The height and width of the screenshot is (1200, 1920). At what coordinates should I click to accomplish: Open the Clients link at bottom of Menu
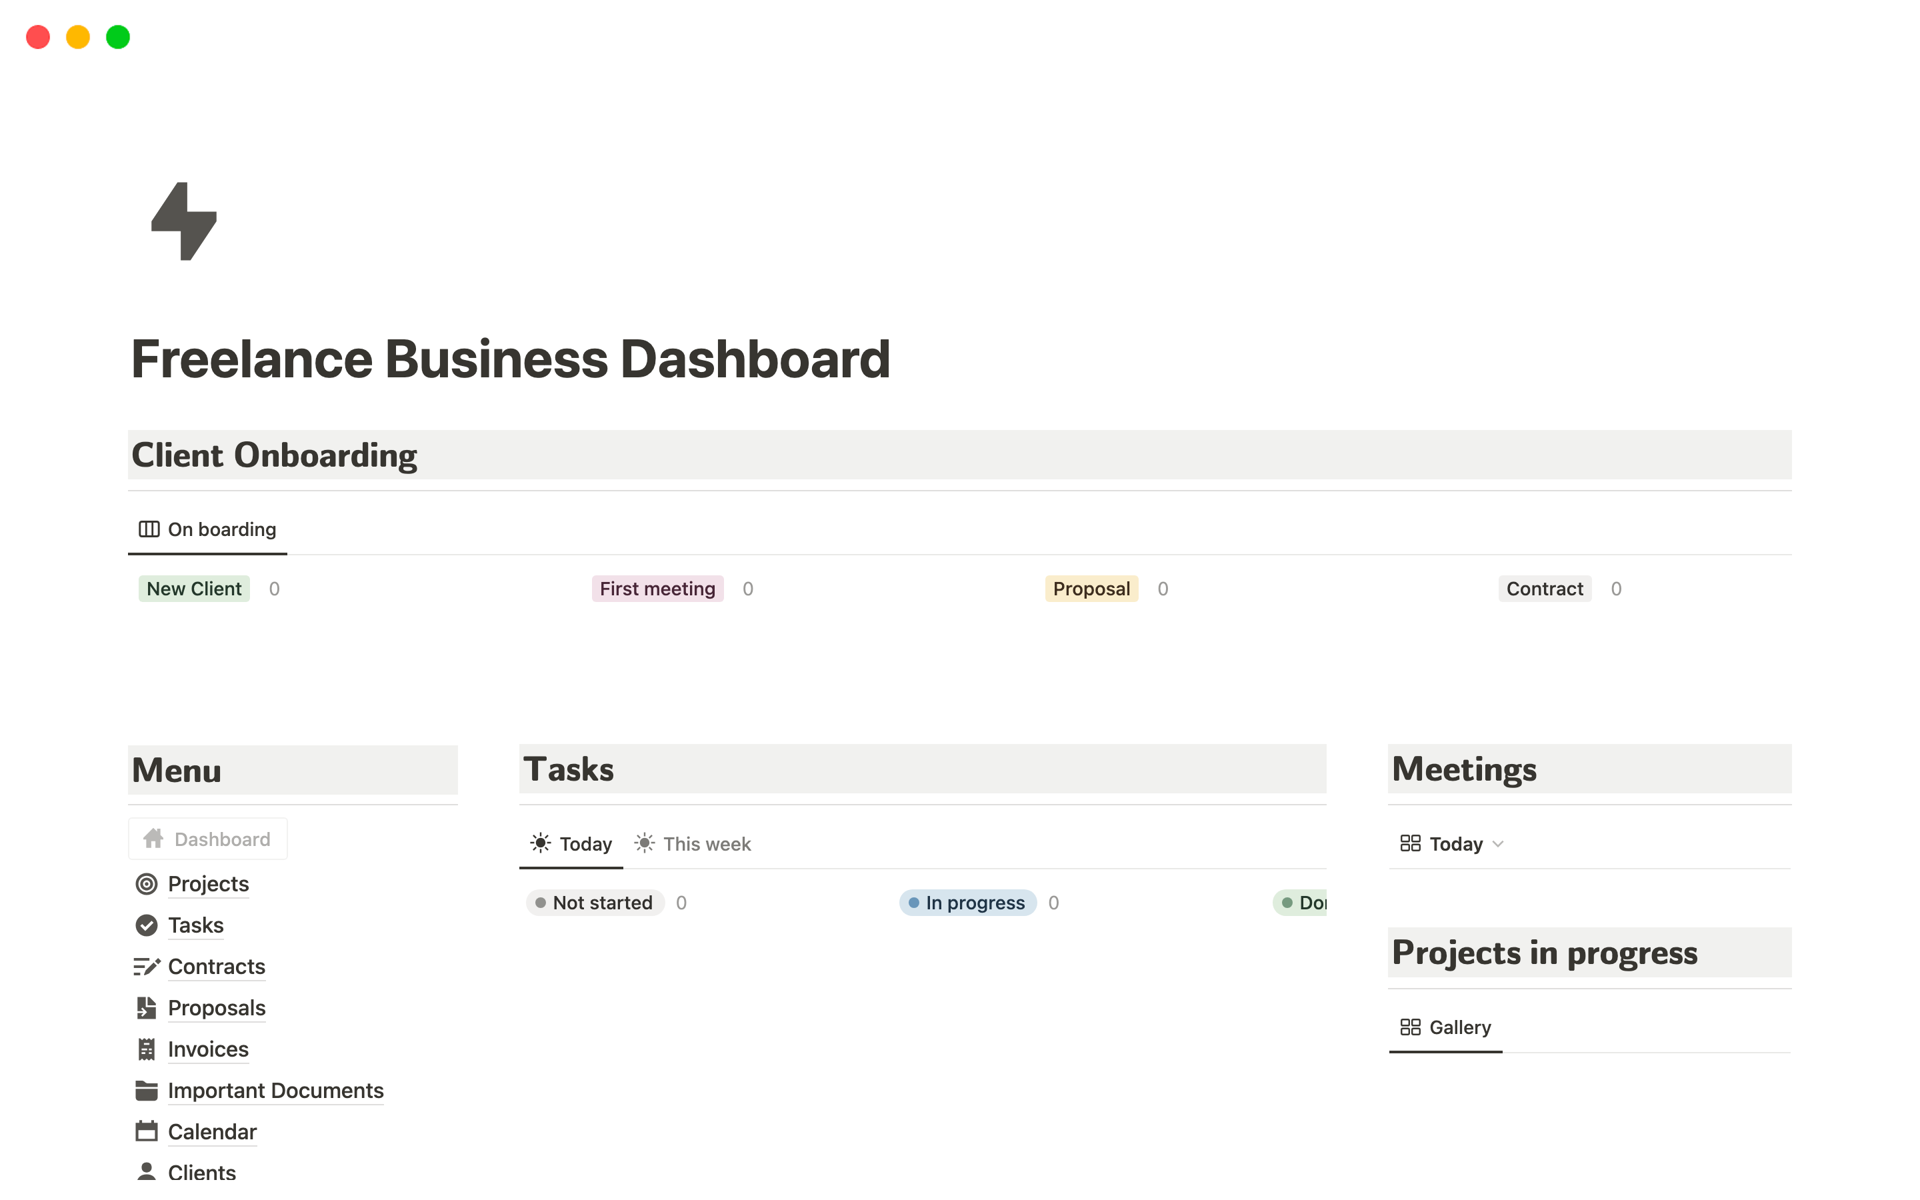[x=201, y=1170]
